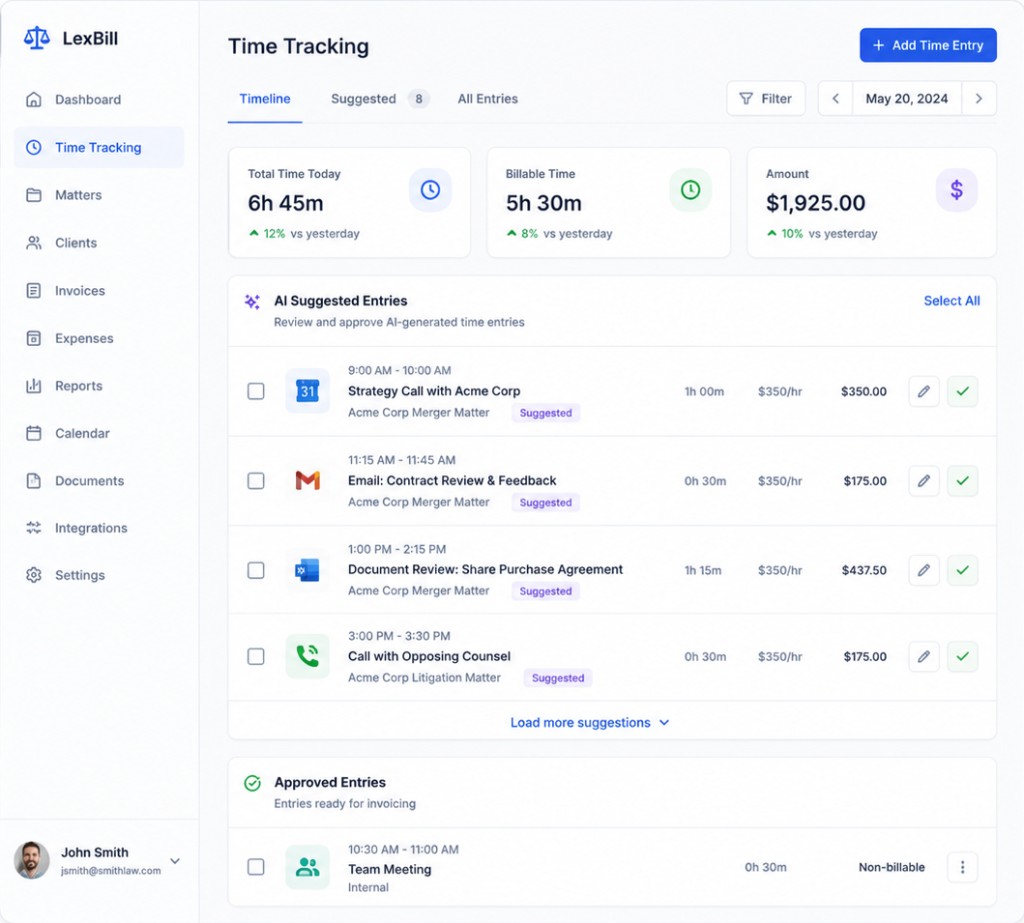The width and height of the screenshot is (1024, 923).
Task: Click the blue clock icon on Total Time Today card
Action: 430,190
